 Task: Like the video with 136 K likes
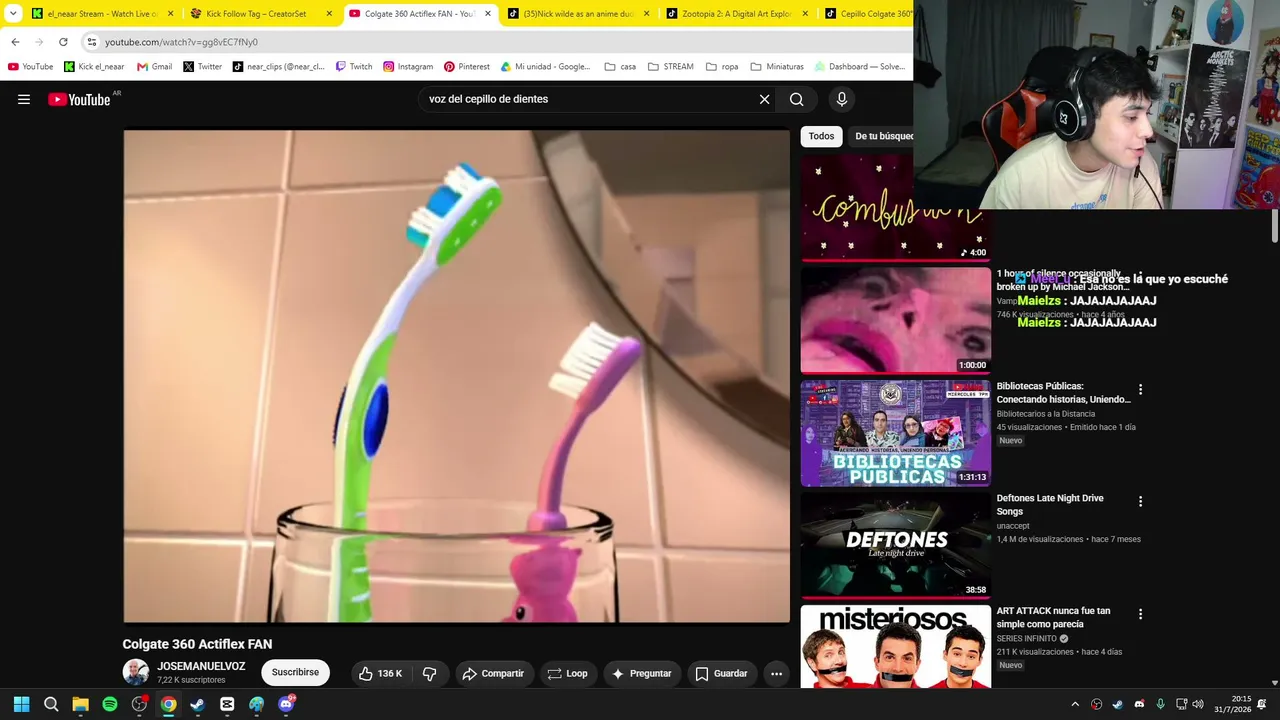tap(380, 674)
